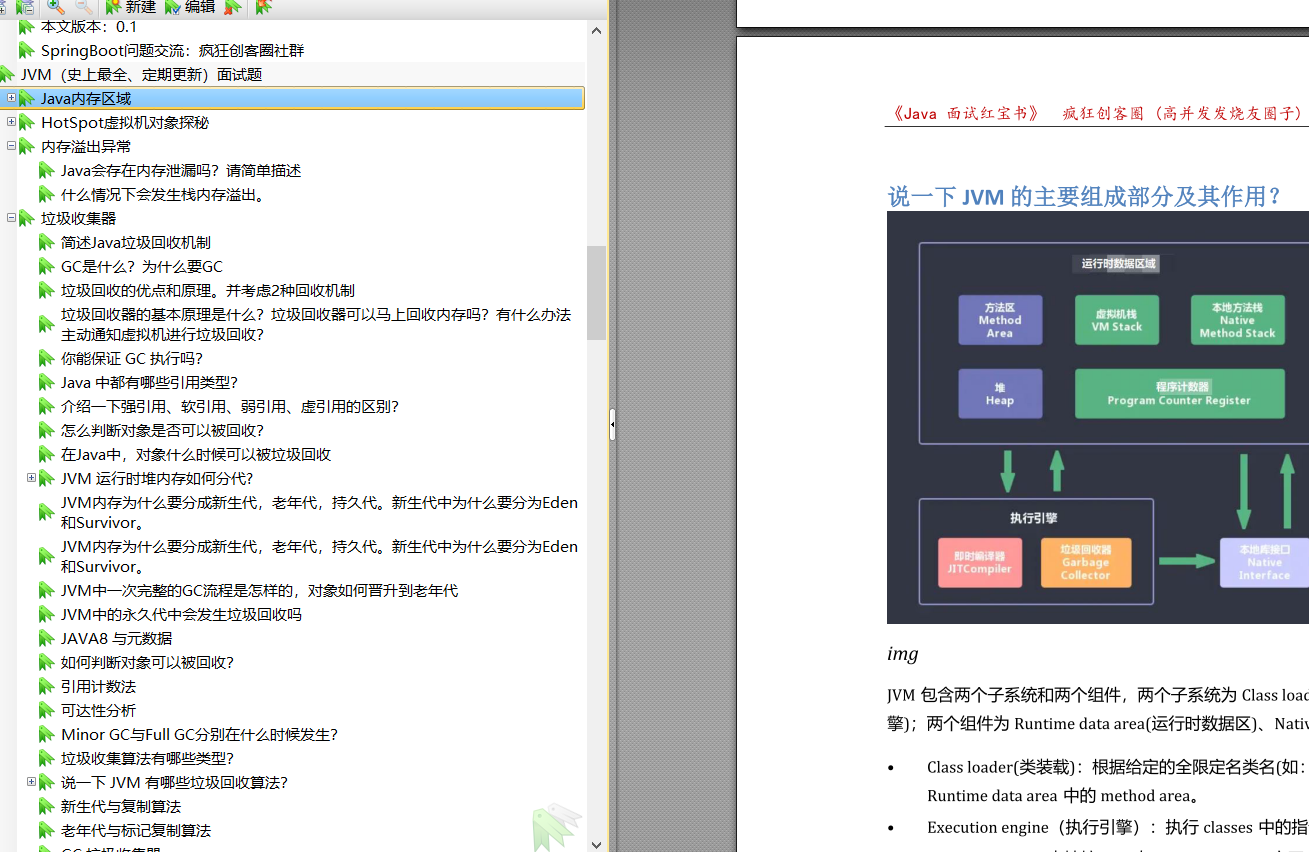Viewport: 1309px width, 852px height.
Task: Click the heading 说一下 JVM 的主要组成部分及其作用
Action: pyautogui.click(x=1084, y=196)
